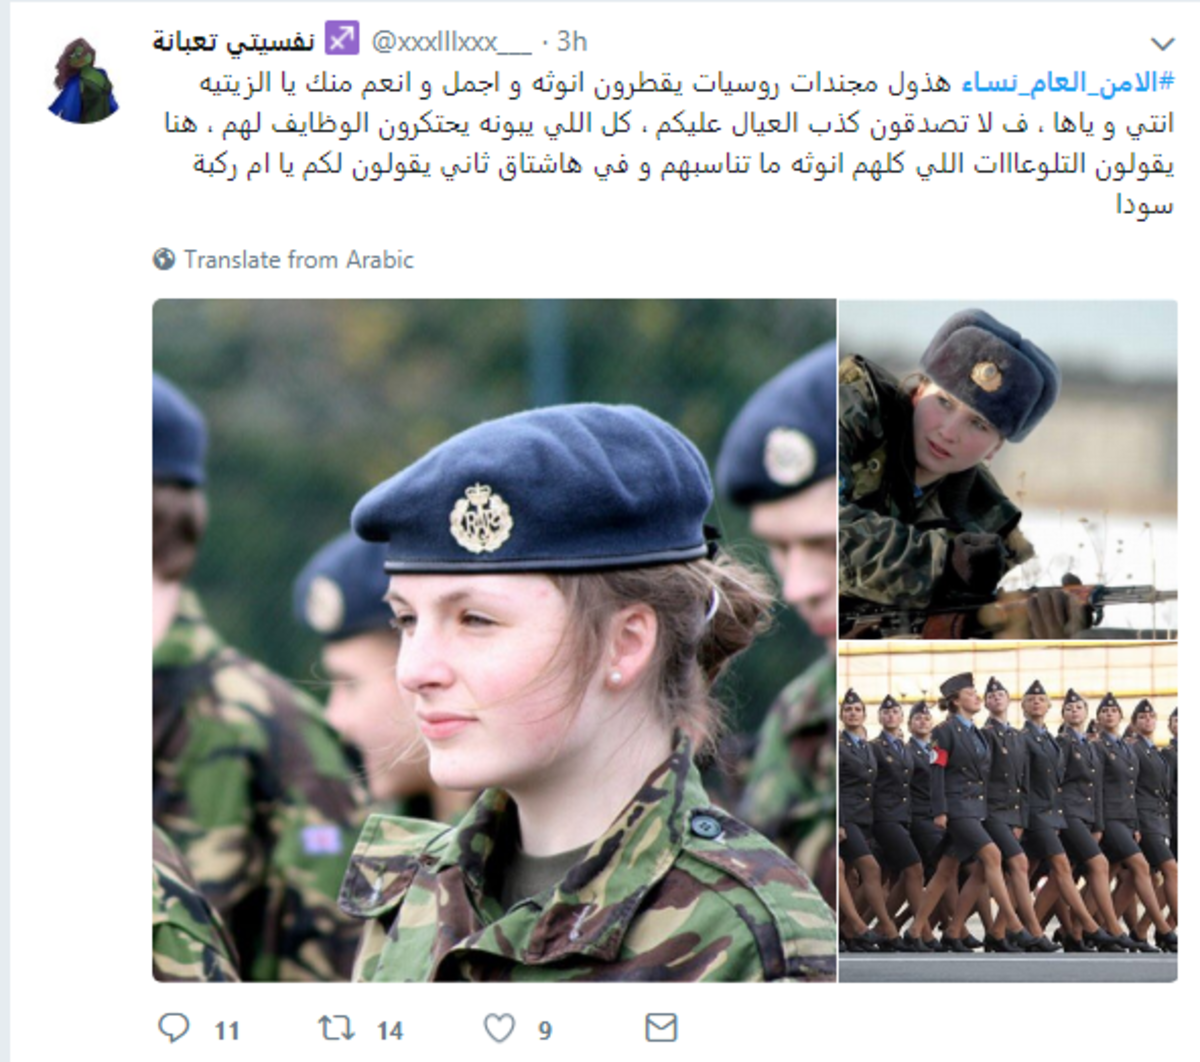View the marching women parade photo
The image size is (1200, 1062).
tap(1007, 812)
